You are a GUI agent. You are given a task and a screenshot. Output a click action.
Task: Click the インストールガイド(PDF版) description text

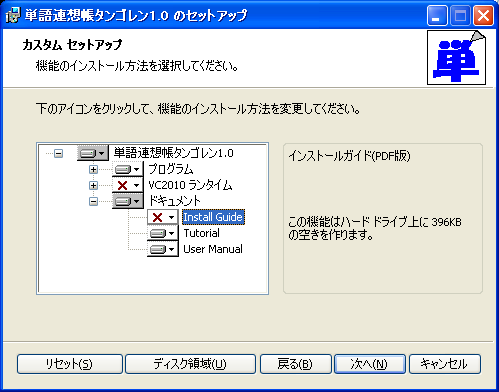(x=349, y=156)
